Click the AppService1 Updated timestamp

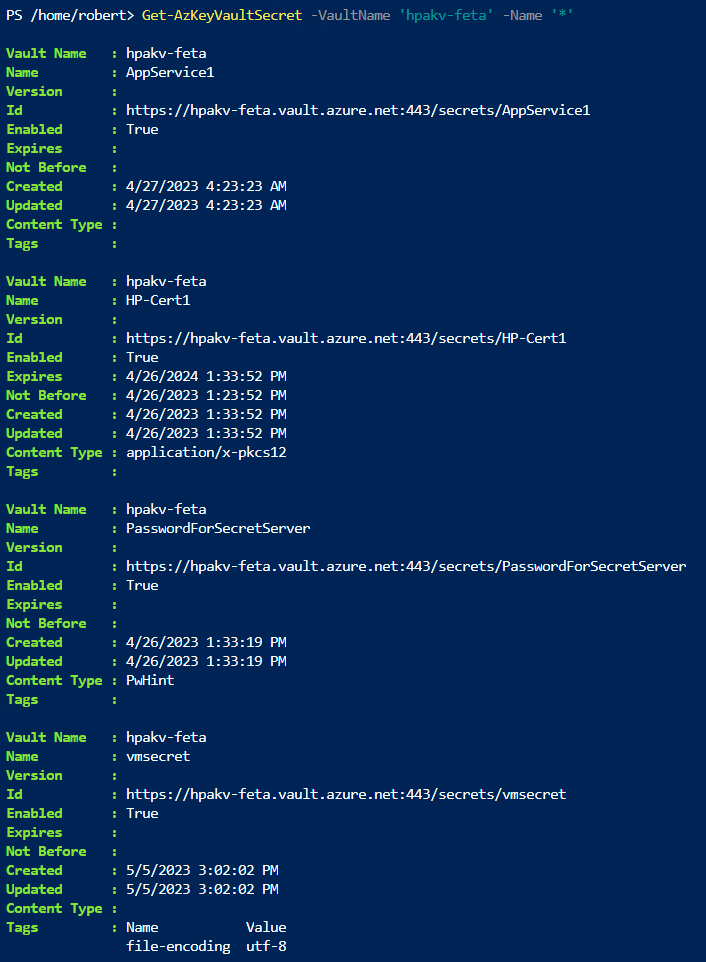click(x=206, y=205)
